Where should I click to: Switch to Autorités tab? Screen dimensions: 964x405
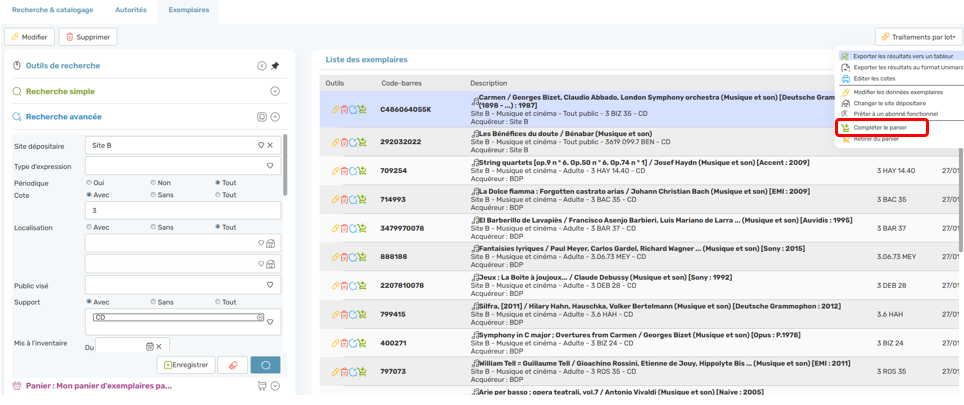[x=131, y=10]
